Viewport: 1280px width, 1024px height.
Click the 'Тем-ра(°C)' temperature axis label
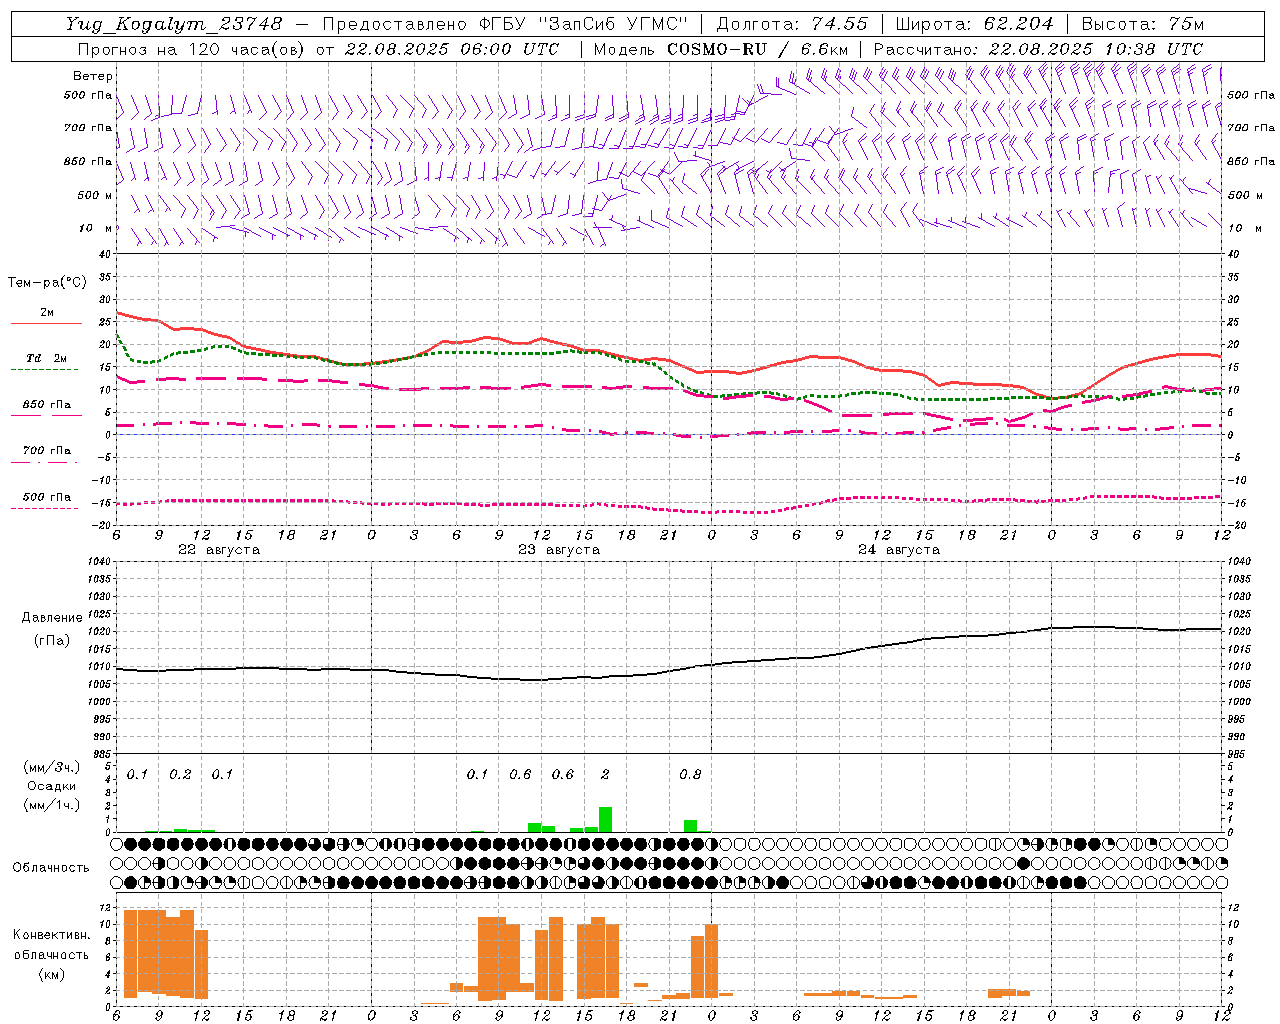47,283
